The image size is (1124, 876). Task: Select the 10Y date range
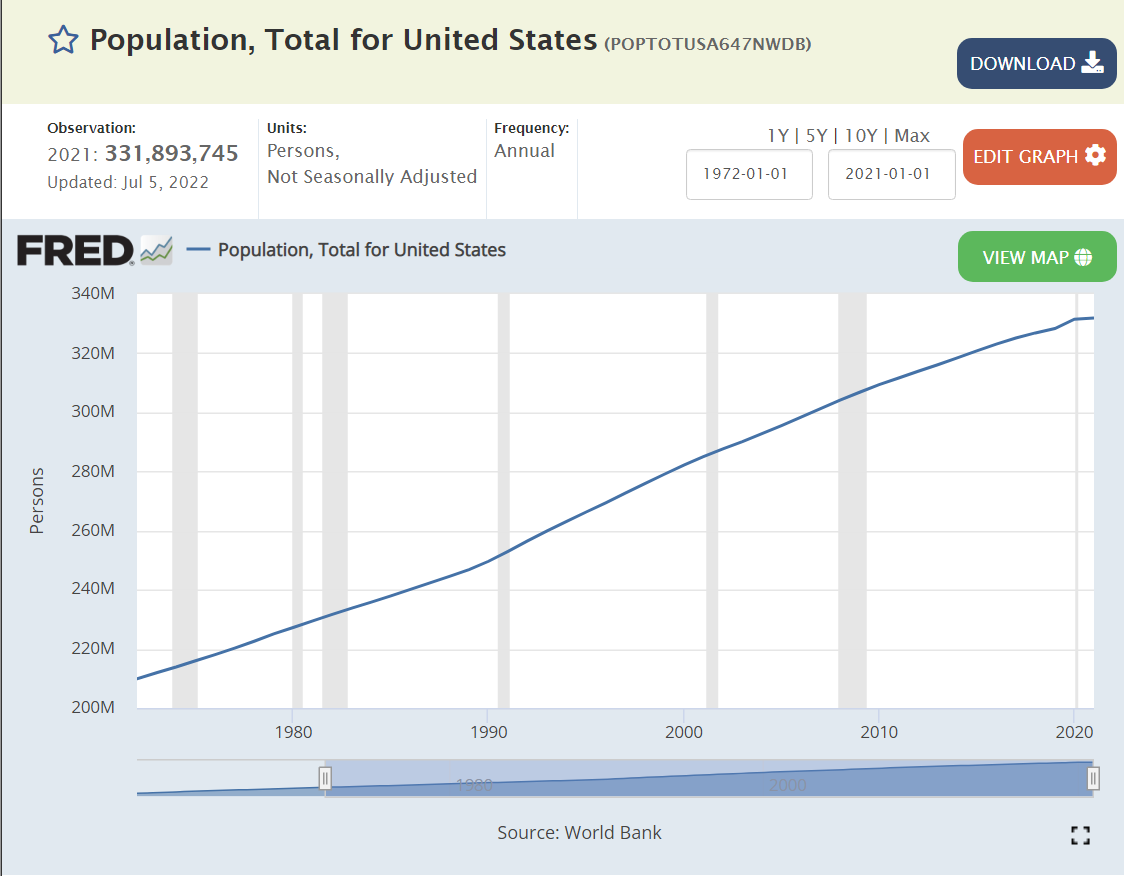pos(861,136)
